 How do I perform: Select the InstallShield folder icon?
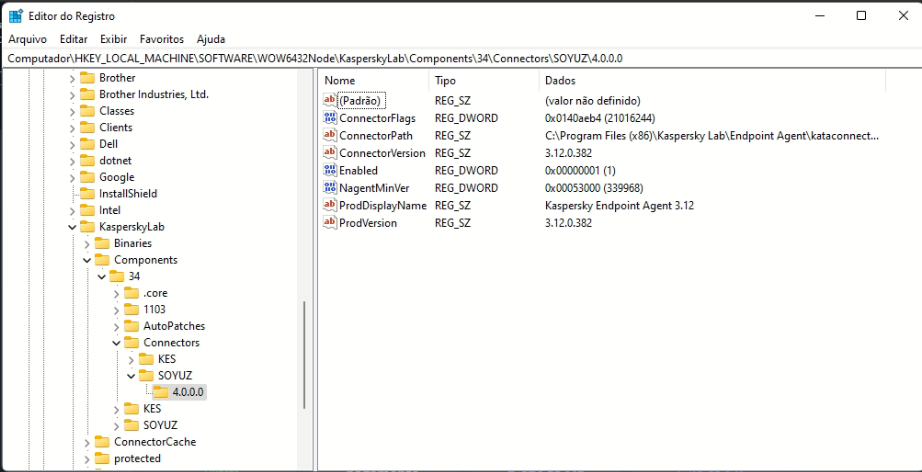[x=88, y=193]
